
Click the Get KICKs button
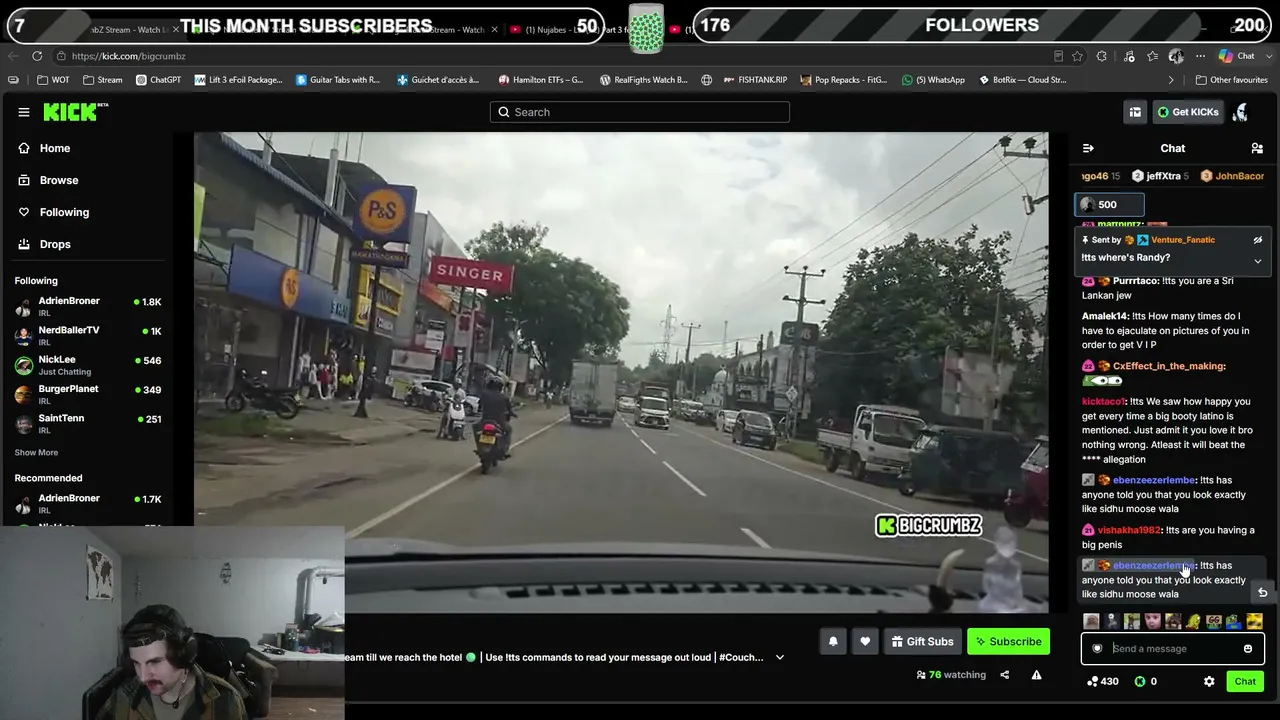coord(1188,112)
